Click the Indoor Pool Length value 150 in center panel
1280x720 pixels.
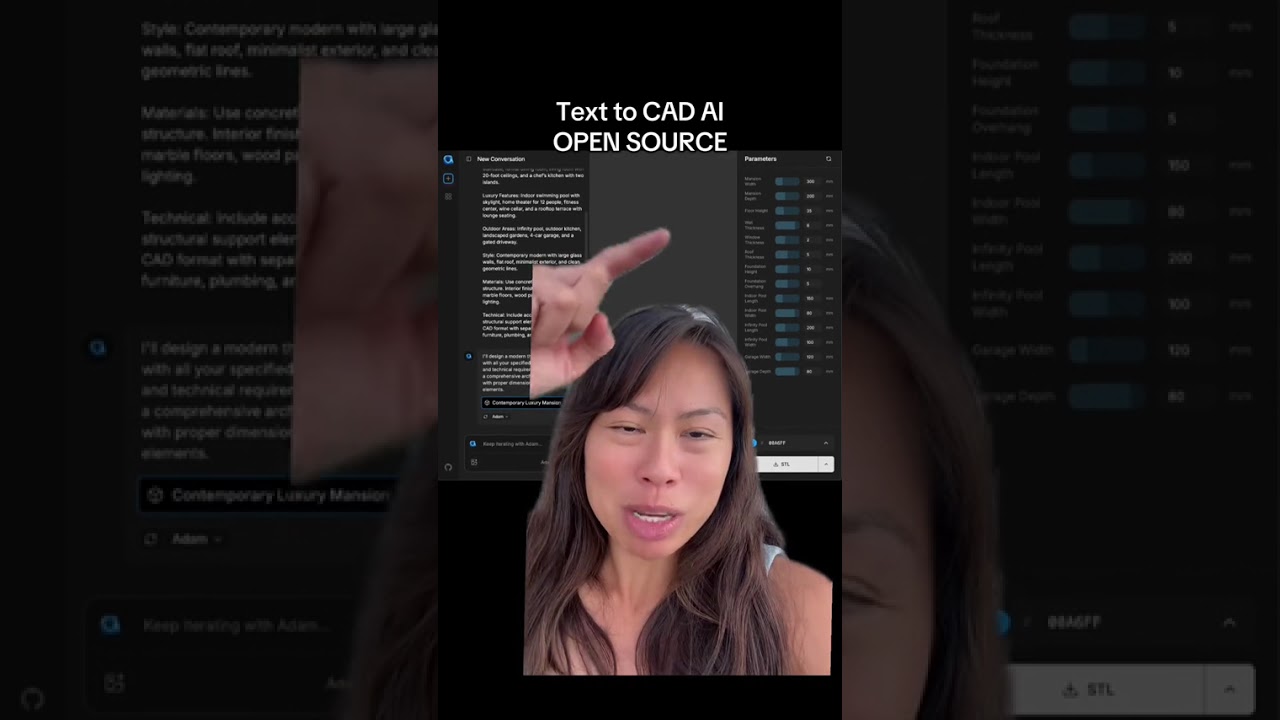pyautogui.click(x=810, y=298)
